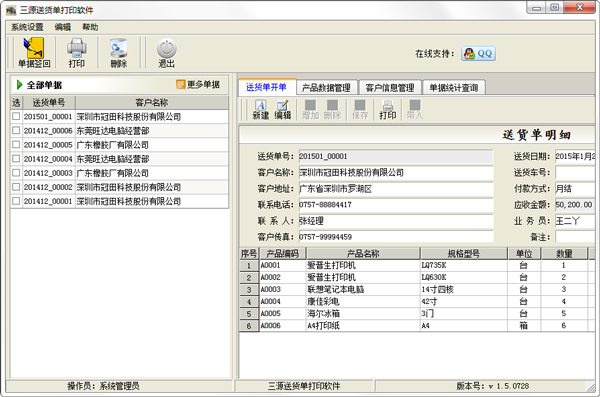
Task: Click the 客户名称 column header in list
Action: (152, 103)
